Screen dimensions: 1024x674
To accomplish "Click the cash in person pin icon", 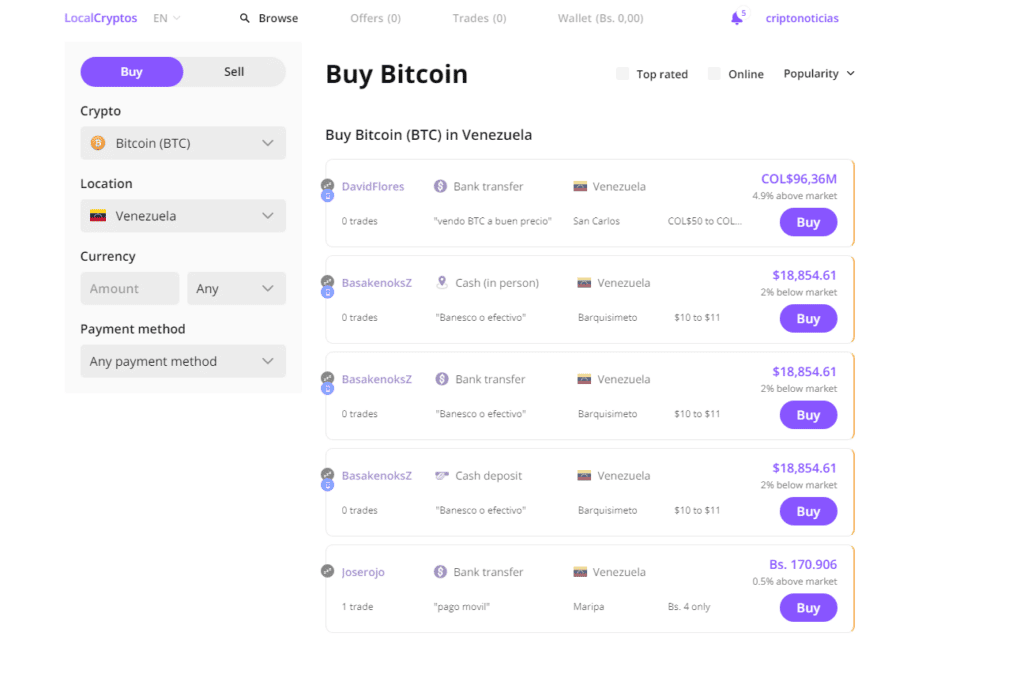I will point(442,283).
